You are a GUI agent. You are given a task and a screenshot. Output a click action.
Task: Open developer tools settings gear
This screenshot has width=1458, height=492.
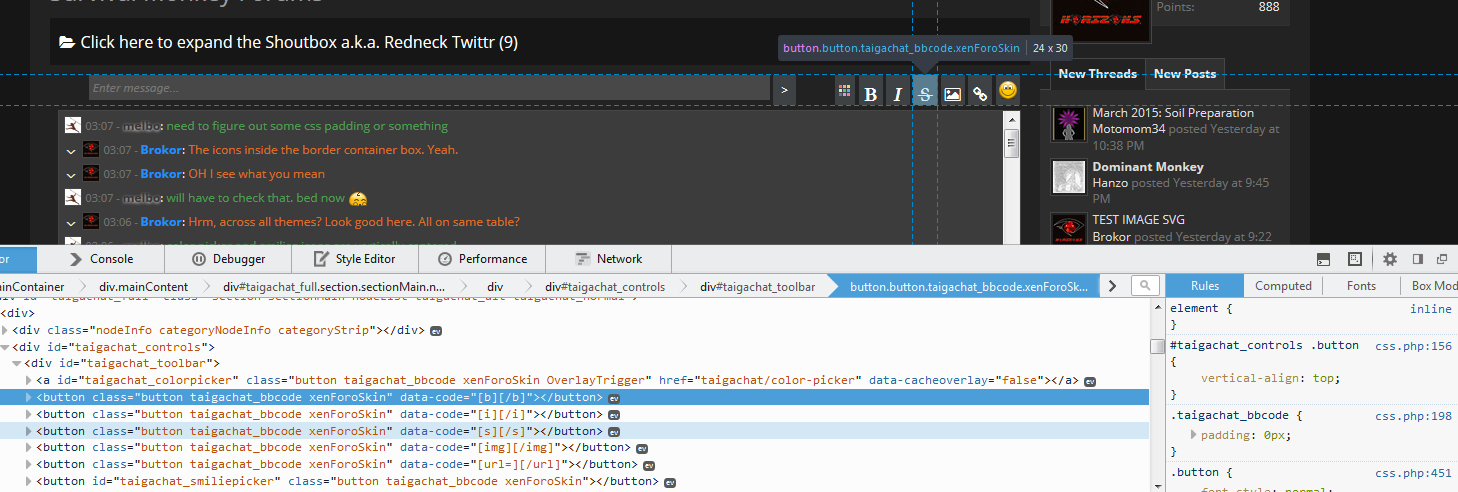(1389, 259)
